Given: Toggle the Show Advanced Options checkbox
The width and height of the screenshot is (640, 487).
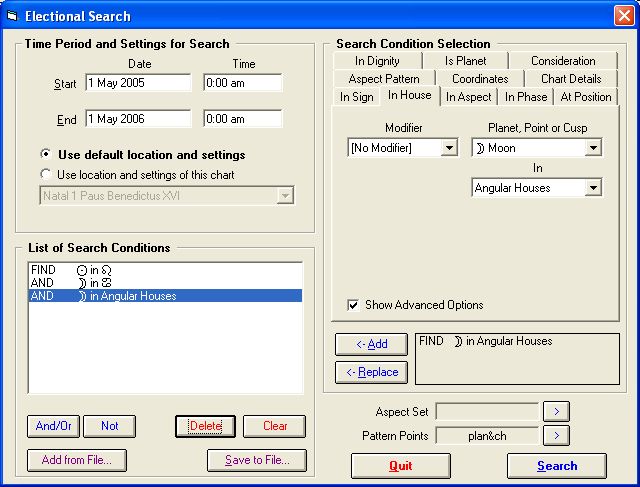Looking at the screenshot, I should [x=353, y=305].
